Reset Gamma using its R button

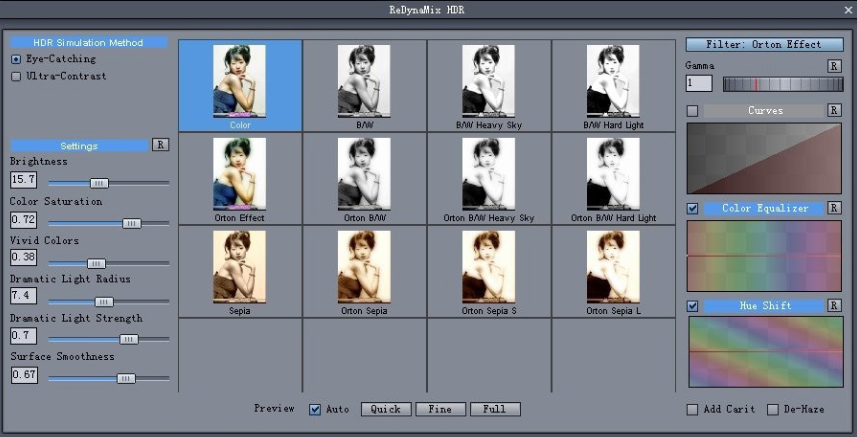(x=833, y=66)
